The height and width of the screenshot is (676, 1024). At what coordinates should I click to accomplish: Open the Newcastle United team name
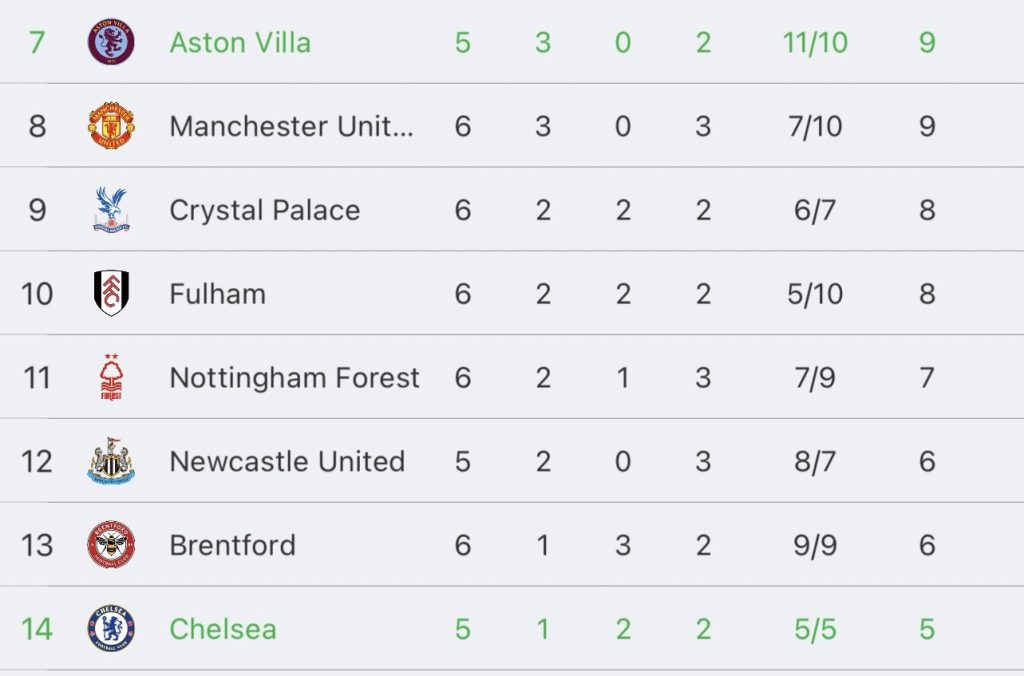click(287, 461)
